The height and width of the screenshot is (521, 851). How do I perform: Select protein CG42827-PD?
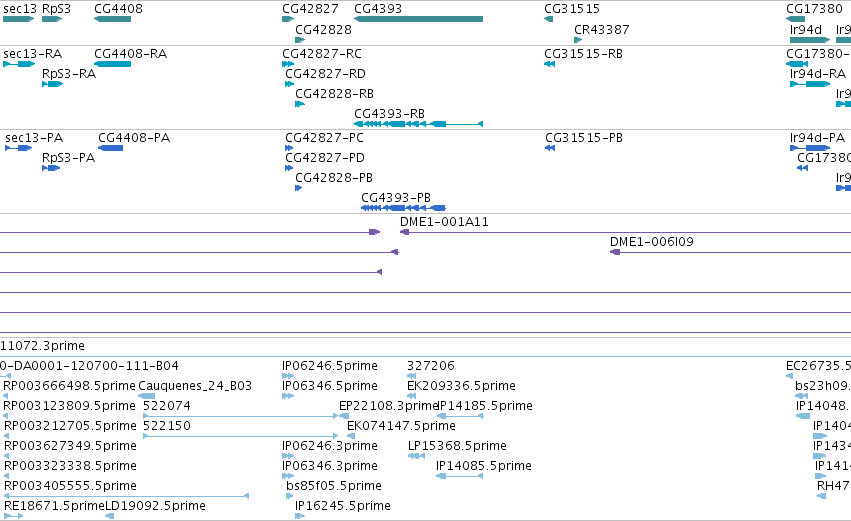[x=325, y=157]
